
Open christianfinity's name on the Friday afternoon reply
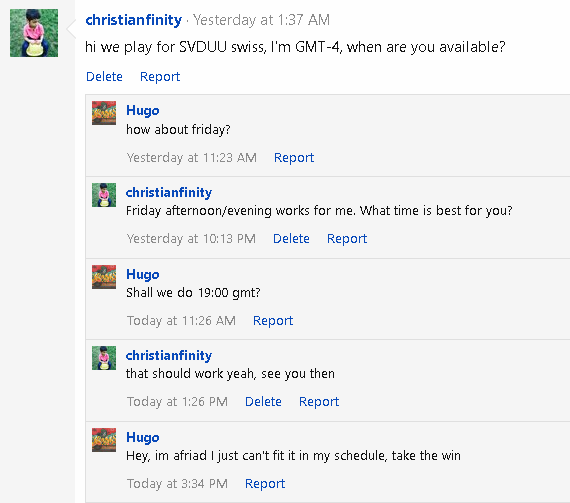(x=169, y=192)
